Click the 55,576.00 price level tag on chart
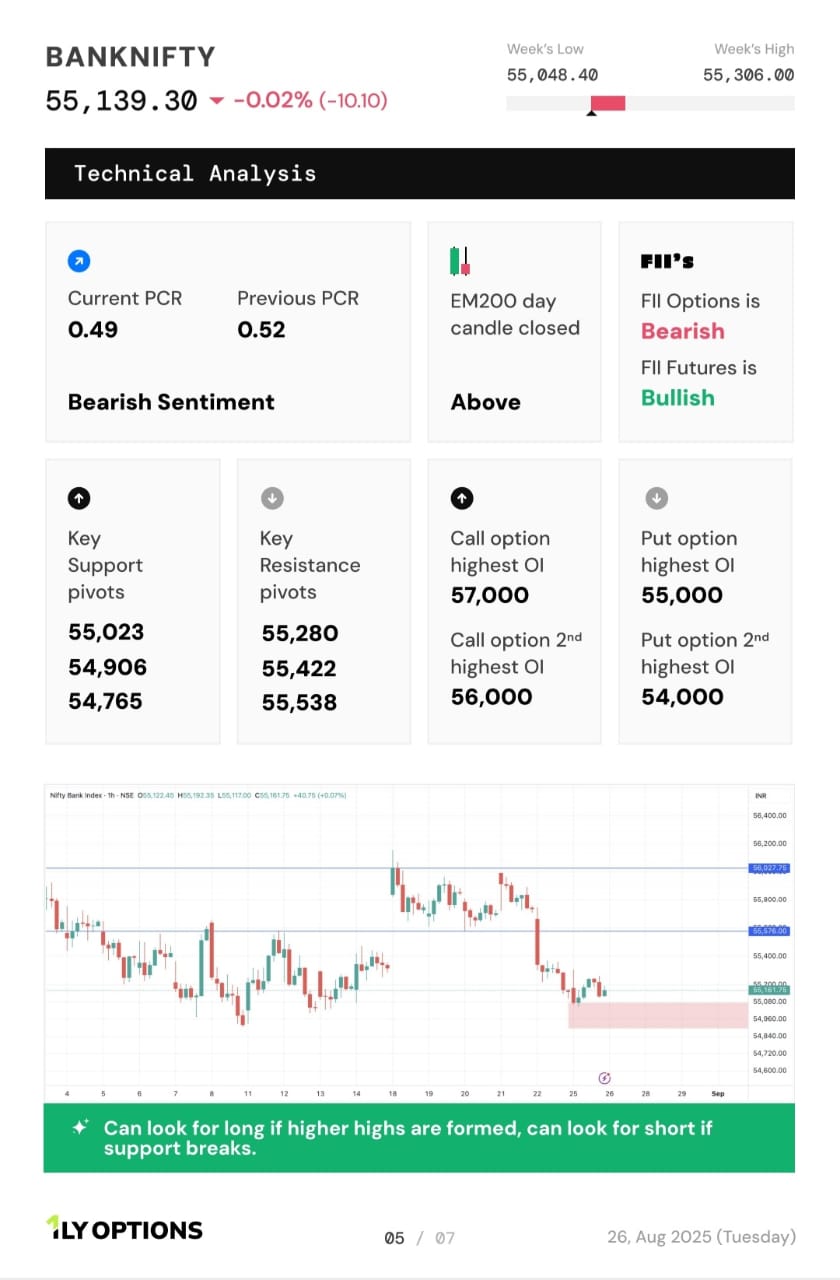This screenshot has width=840, height=1280. click(x=769, y=931)
